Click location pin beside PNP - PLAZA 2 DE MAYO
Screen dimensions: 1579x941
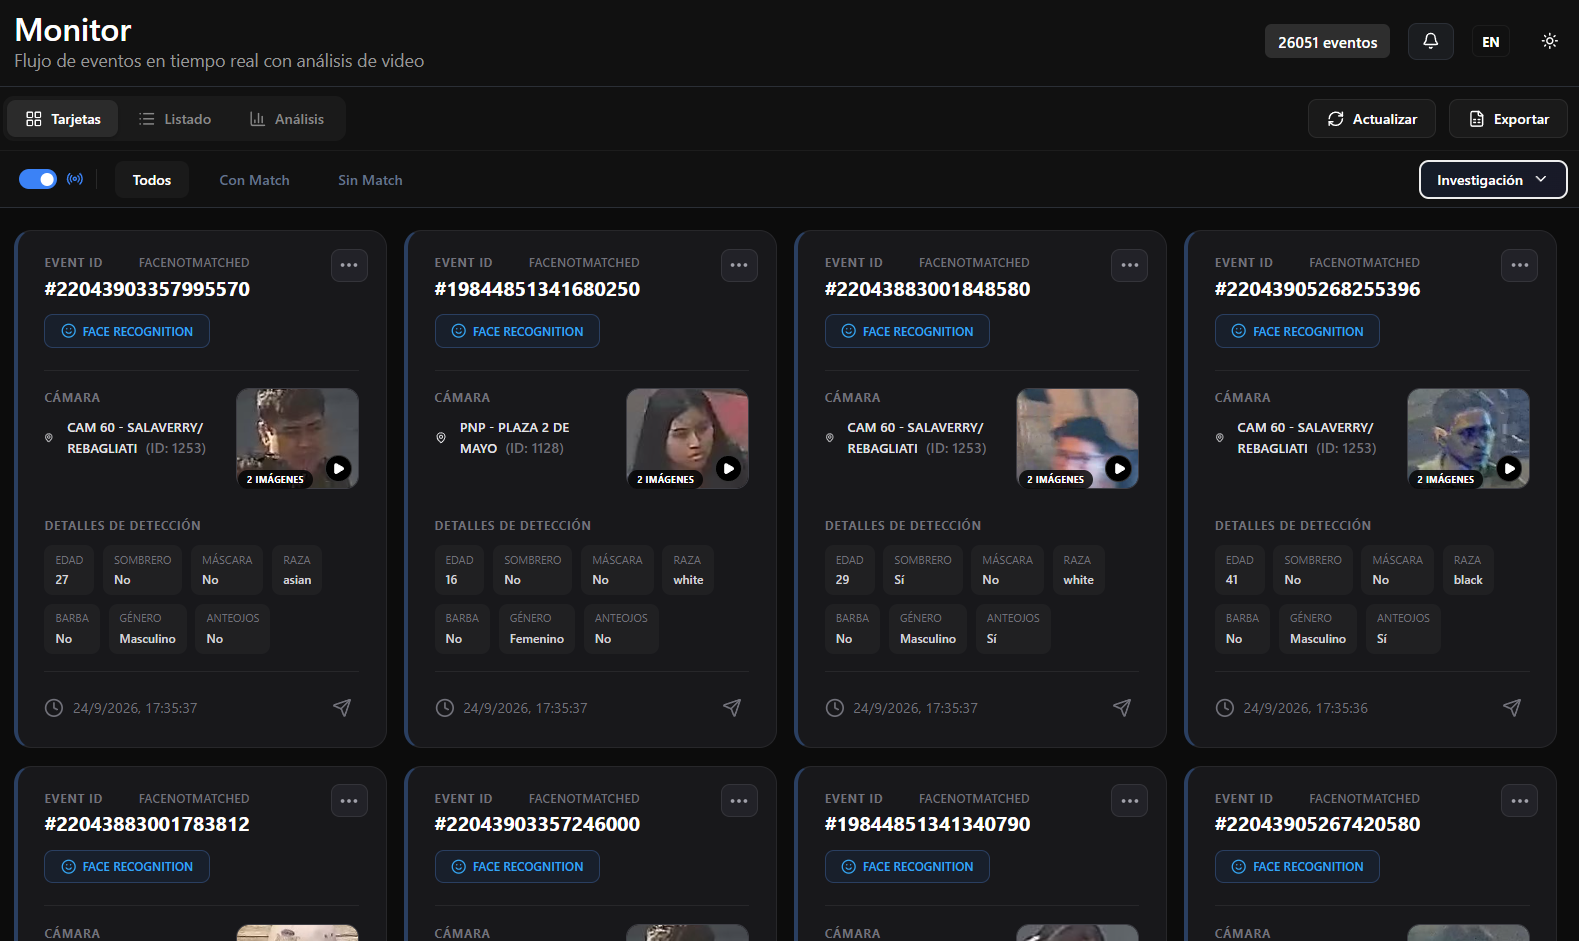(441, 438)
